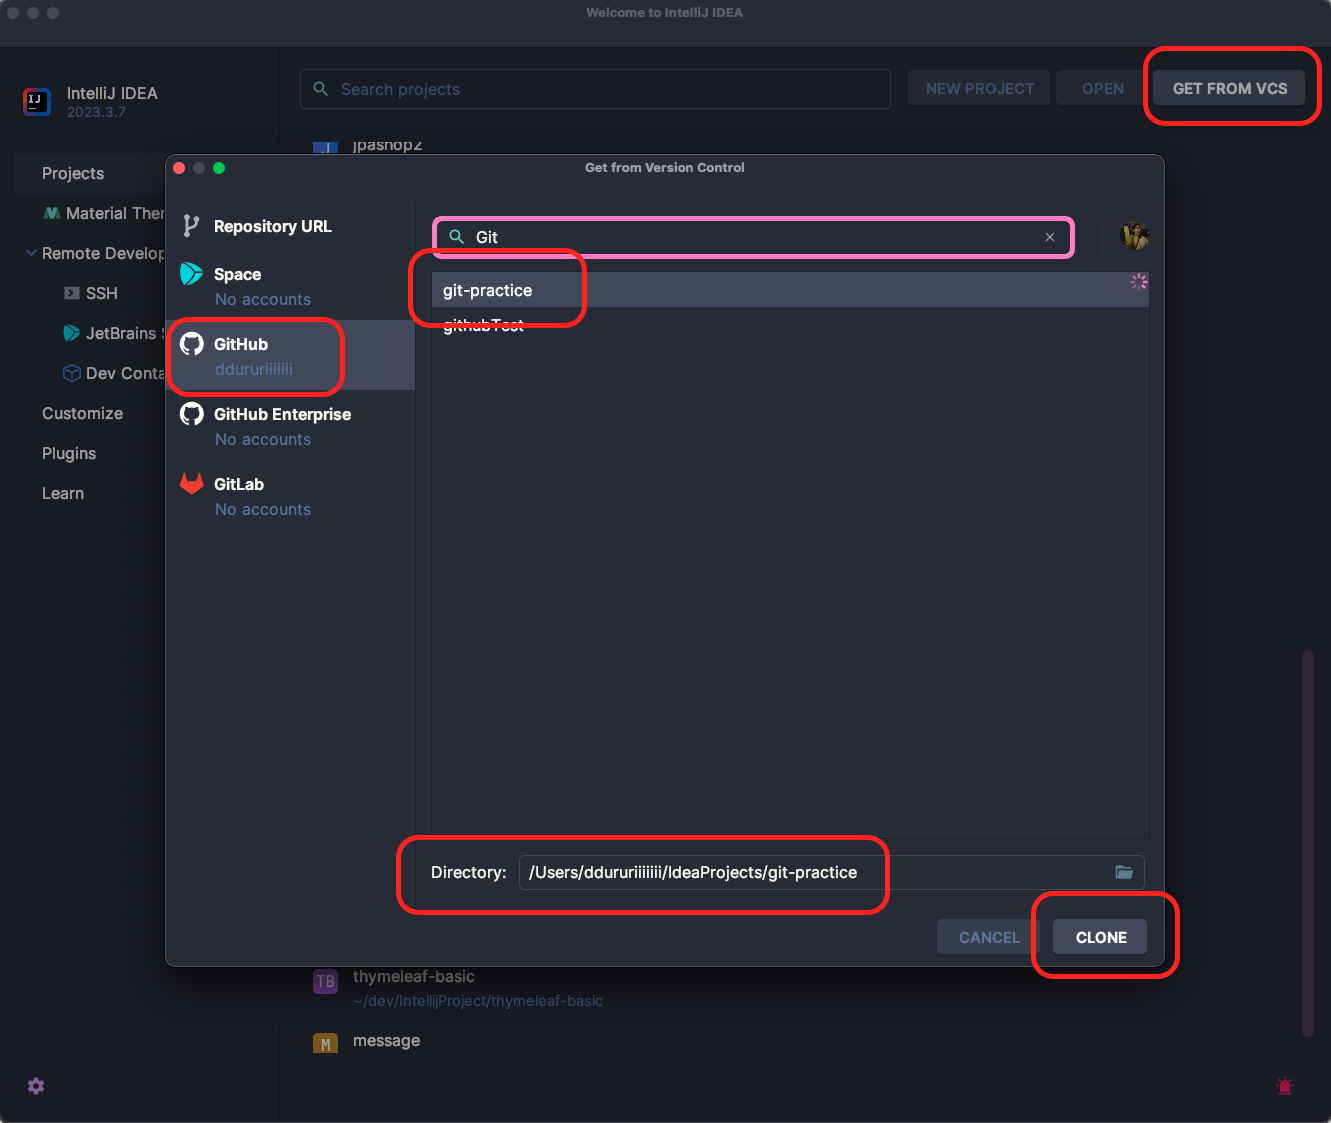Viewport: 1331px width, 1123px height.
Task: Click the Get from VCS button
Action: click(x=1230, y=88)
